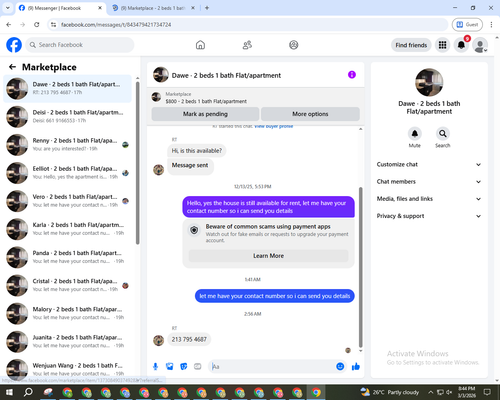Go back in browser history
500x400 pixels.
pos(9,25)
